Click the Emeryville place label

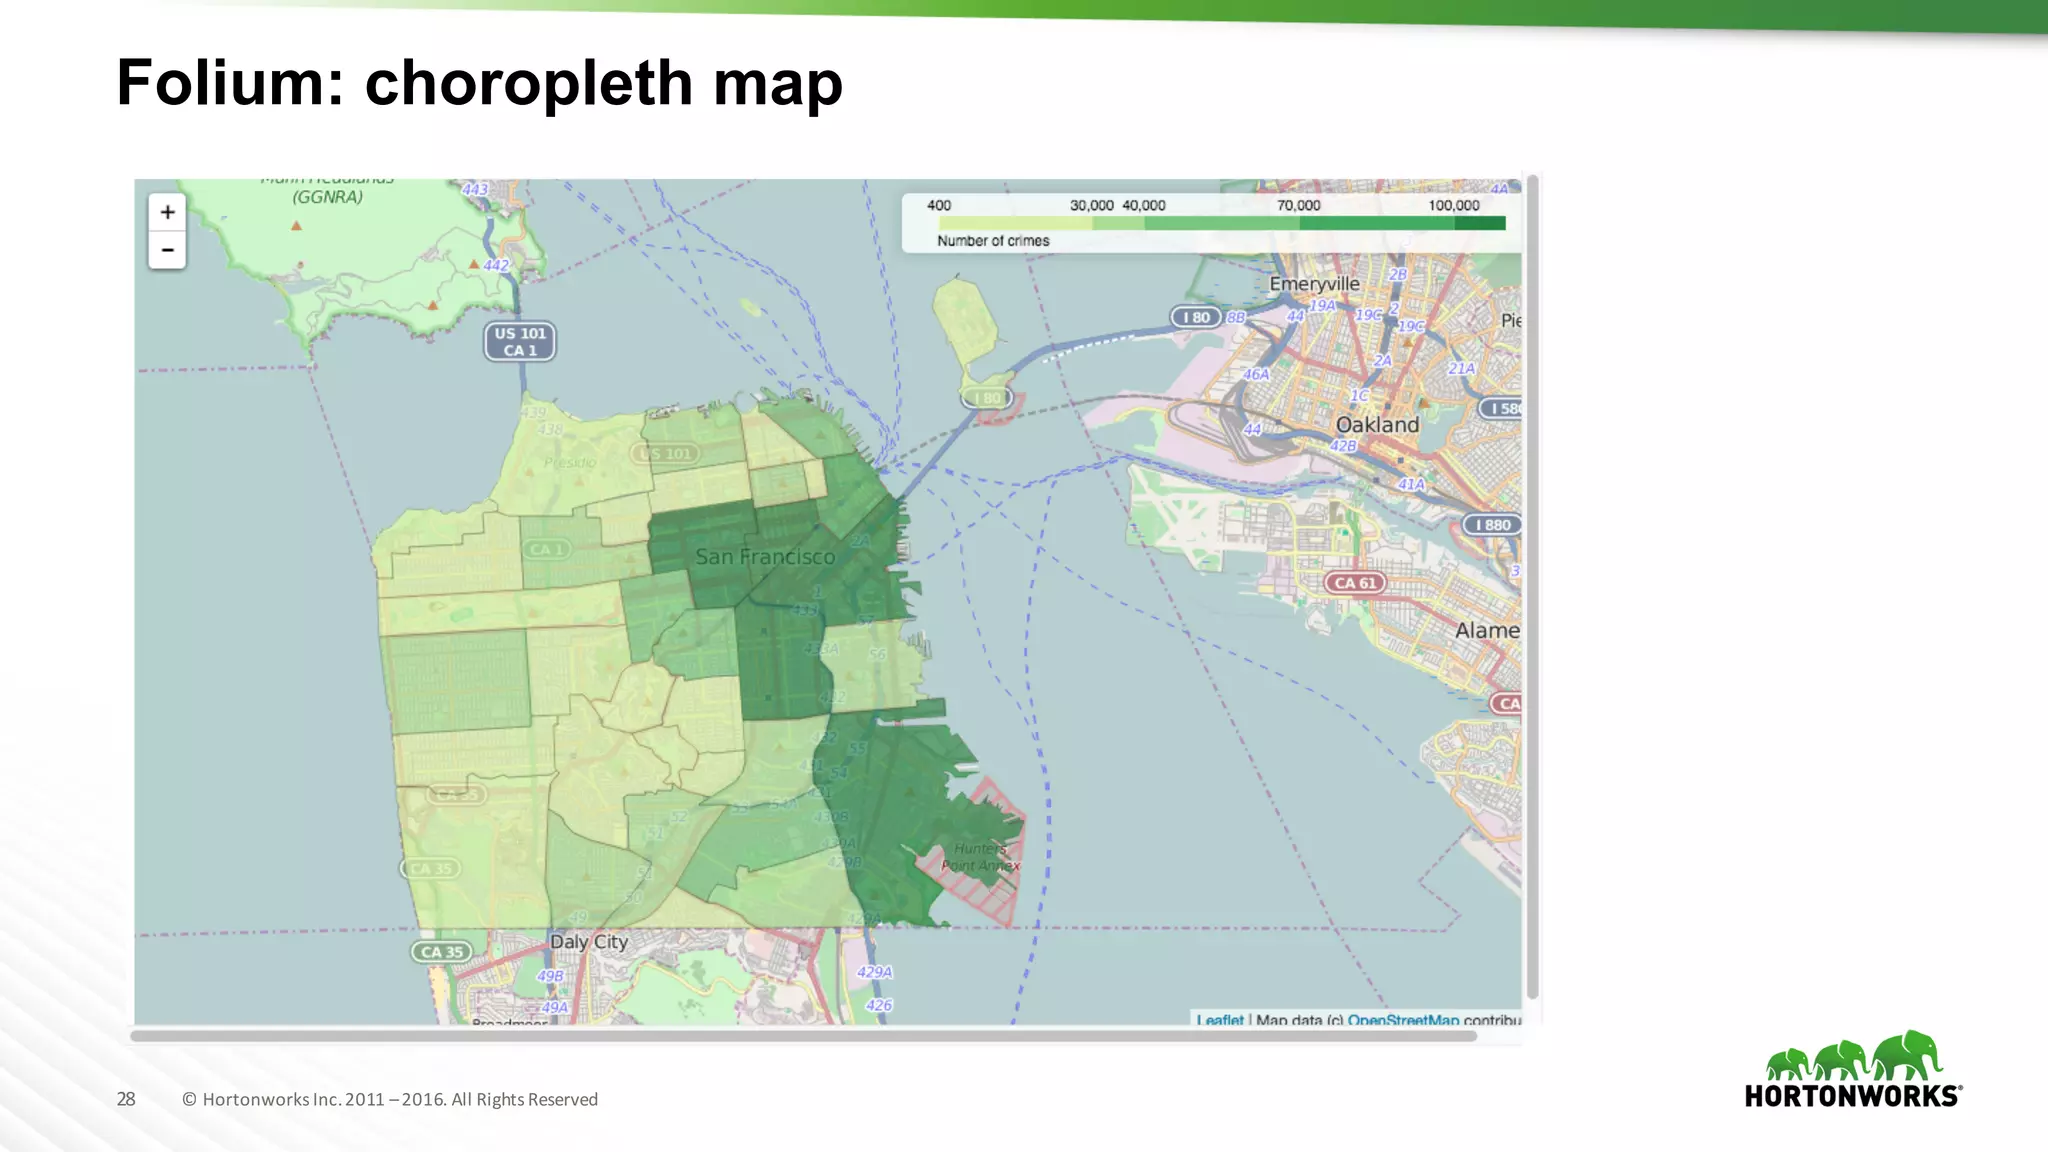(1314, 284)
